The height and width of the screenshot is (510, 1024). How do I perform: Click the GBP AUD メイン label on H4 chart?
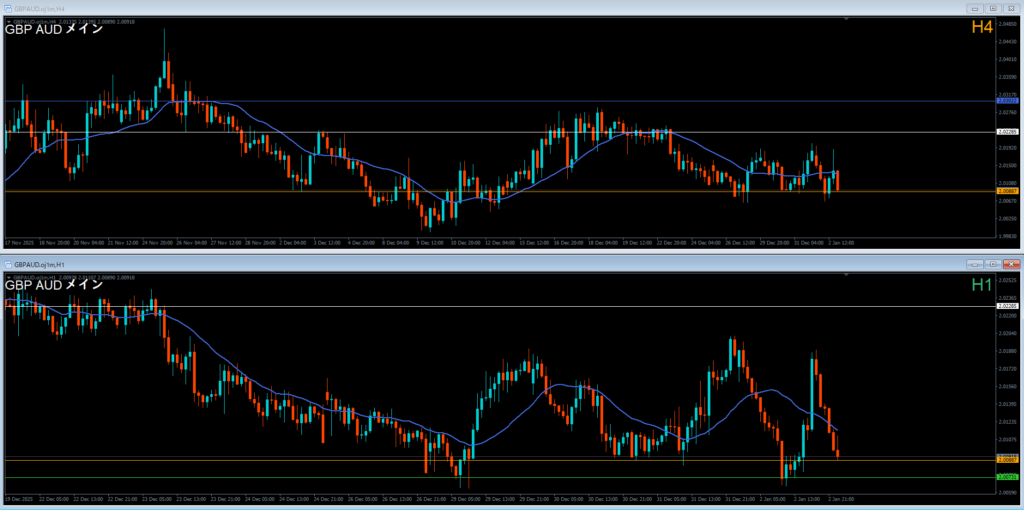[x=54, y=28]
